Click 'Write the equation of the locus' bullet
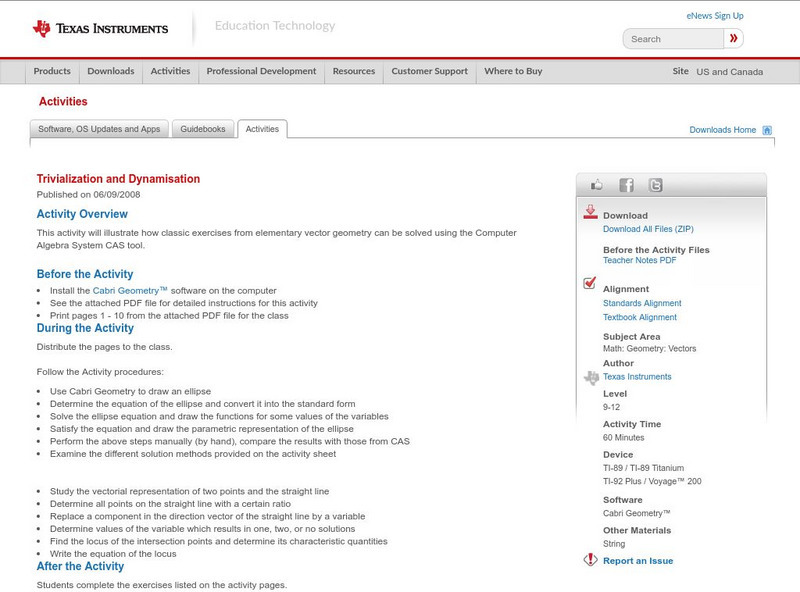 113,554
